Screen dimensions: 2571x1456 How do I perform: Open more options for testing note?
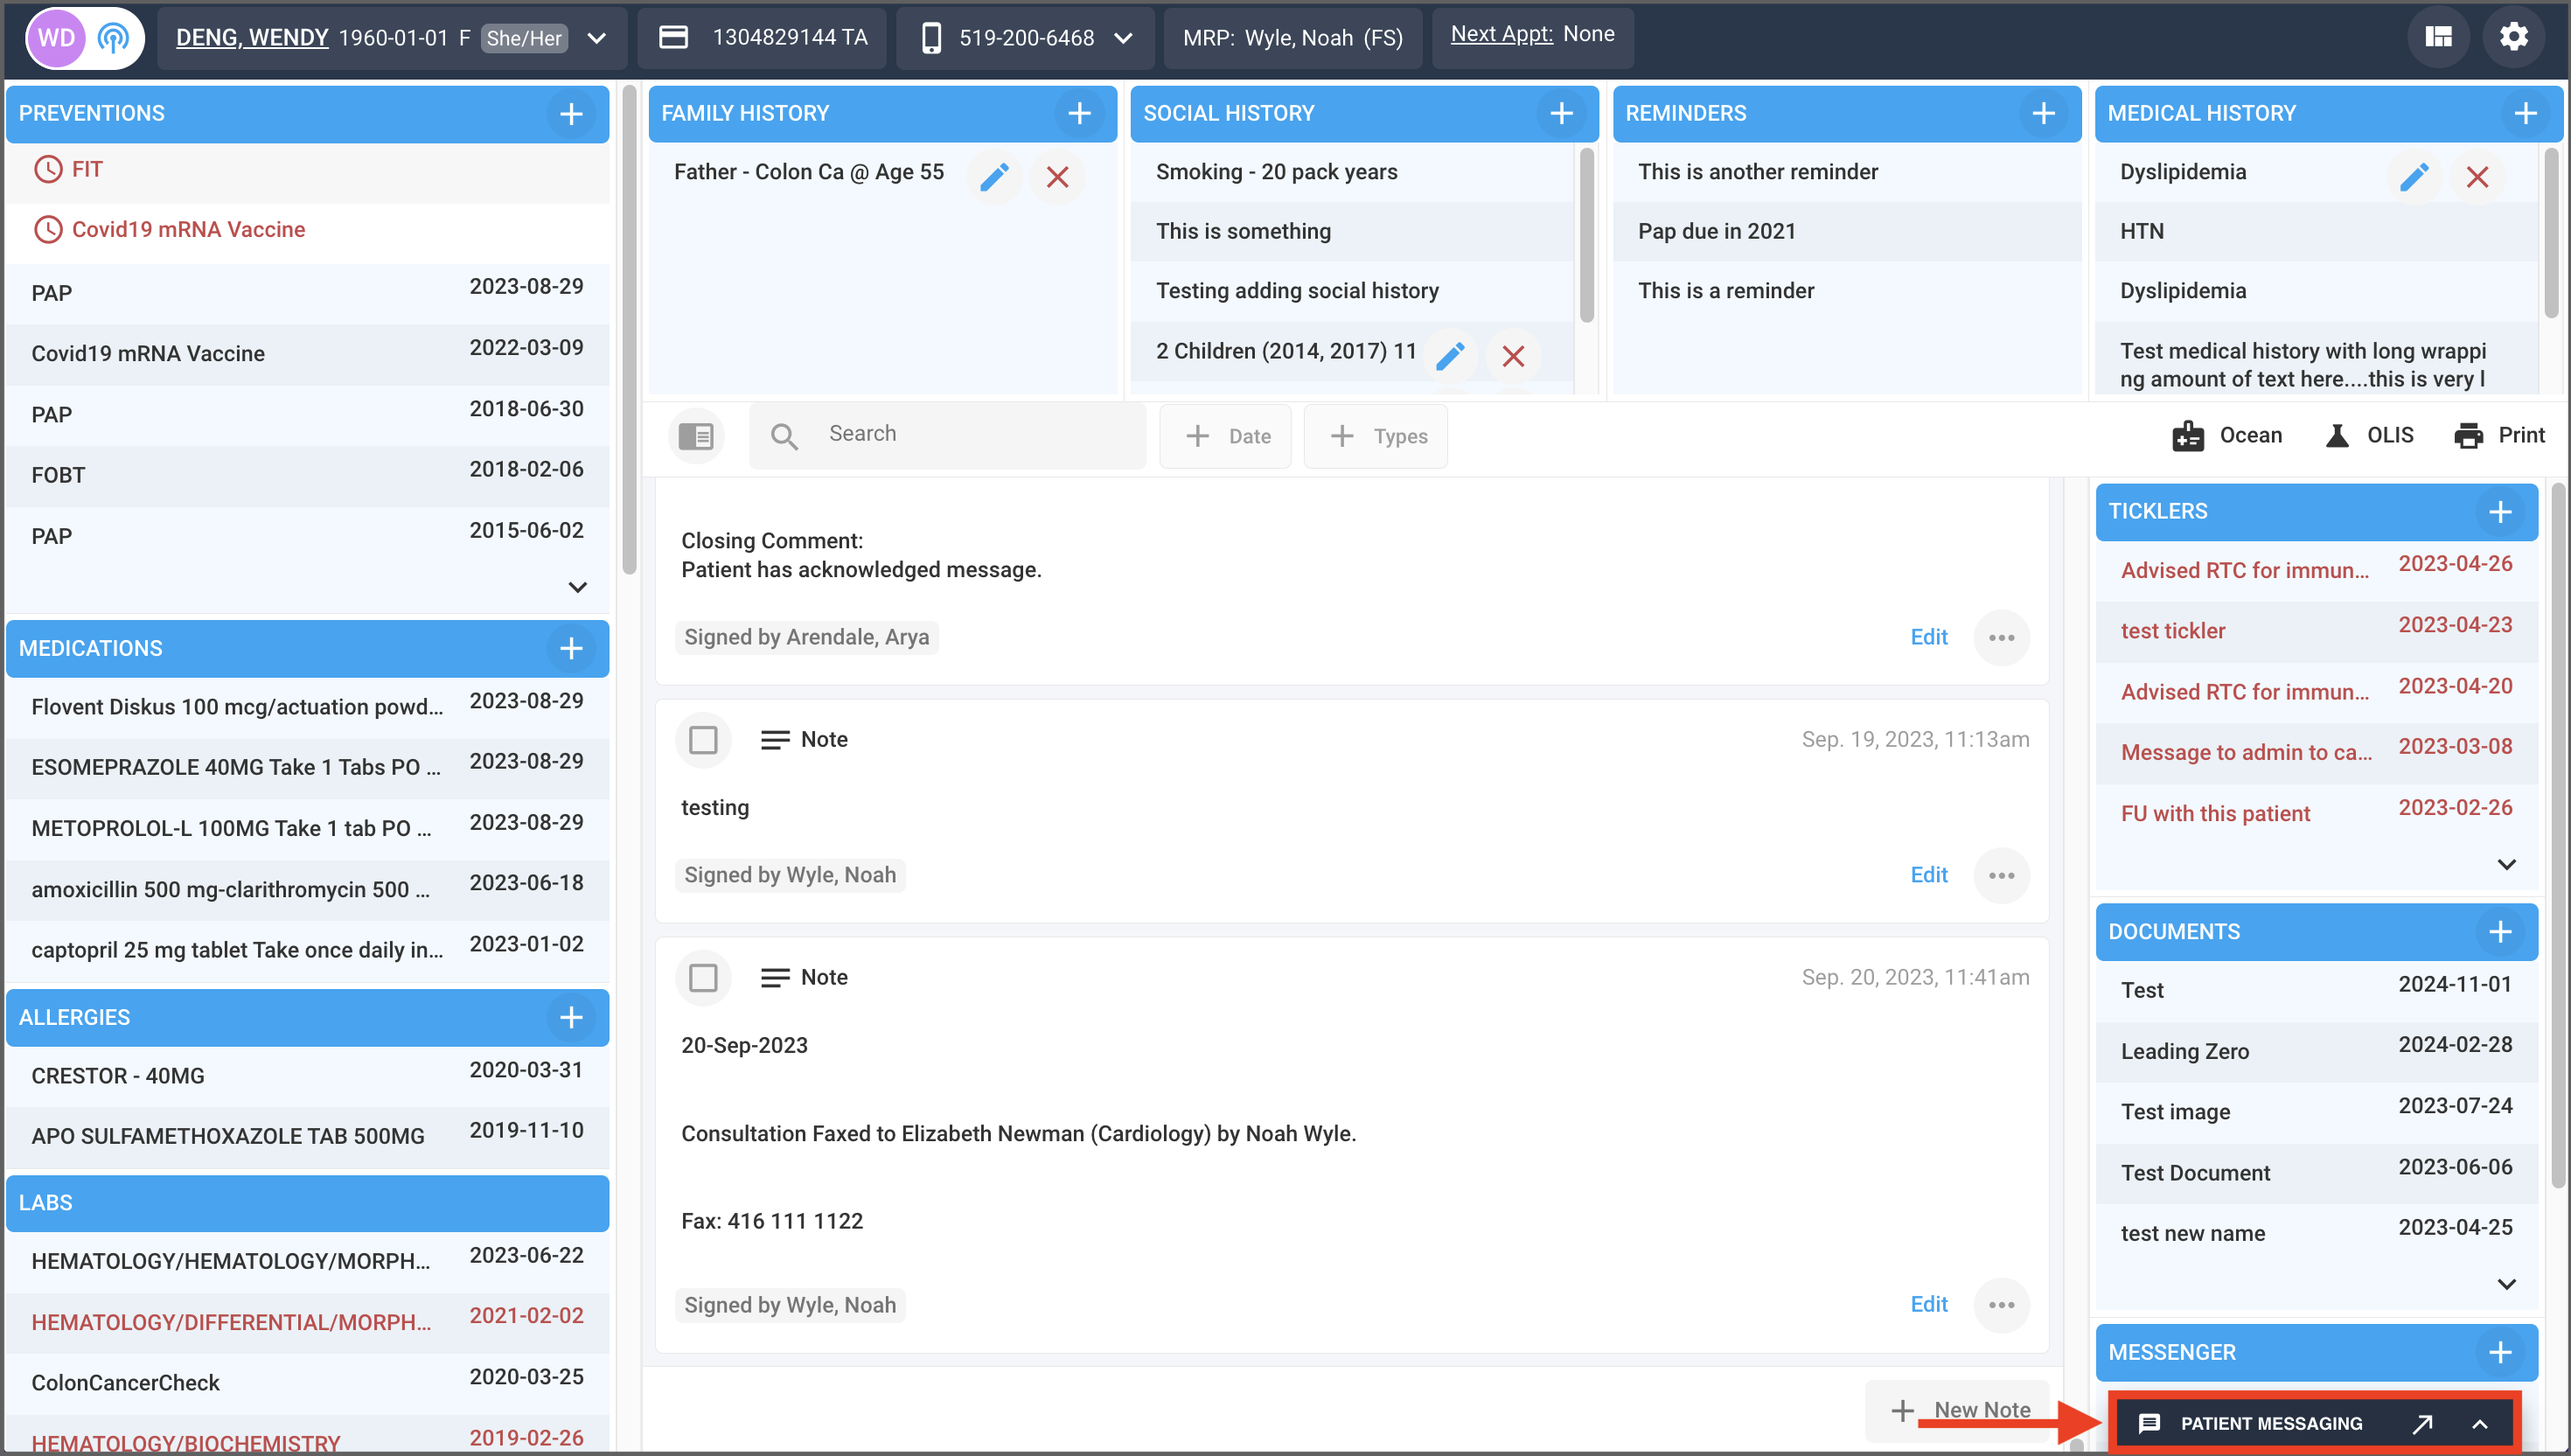click(2001, 875)
